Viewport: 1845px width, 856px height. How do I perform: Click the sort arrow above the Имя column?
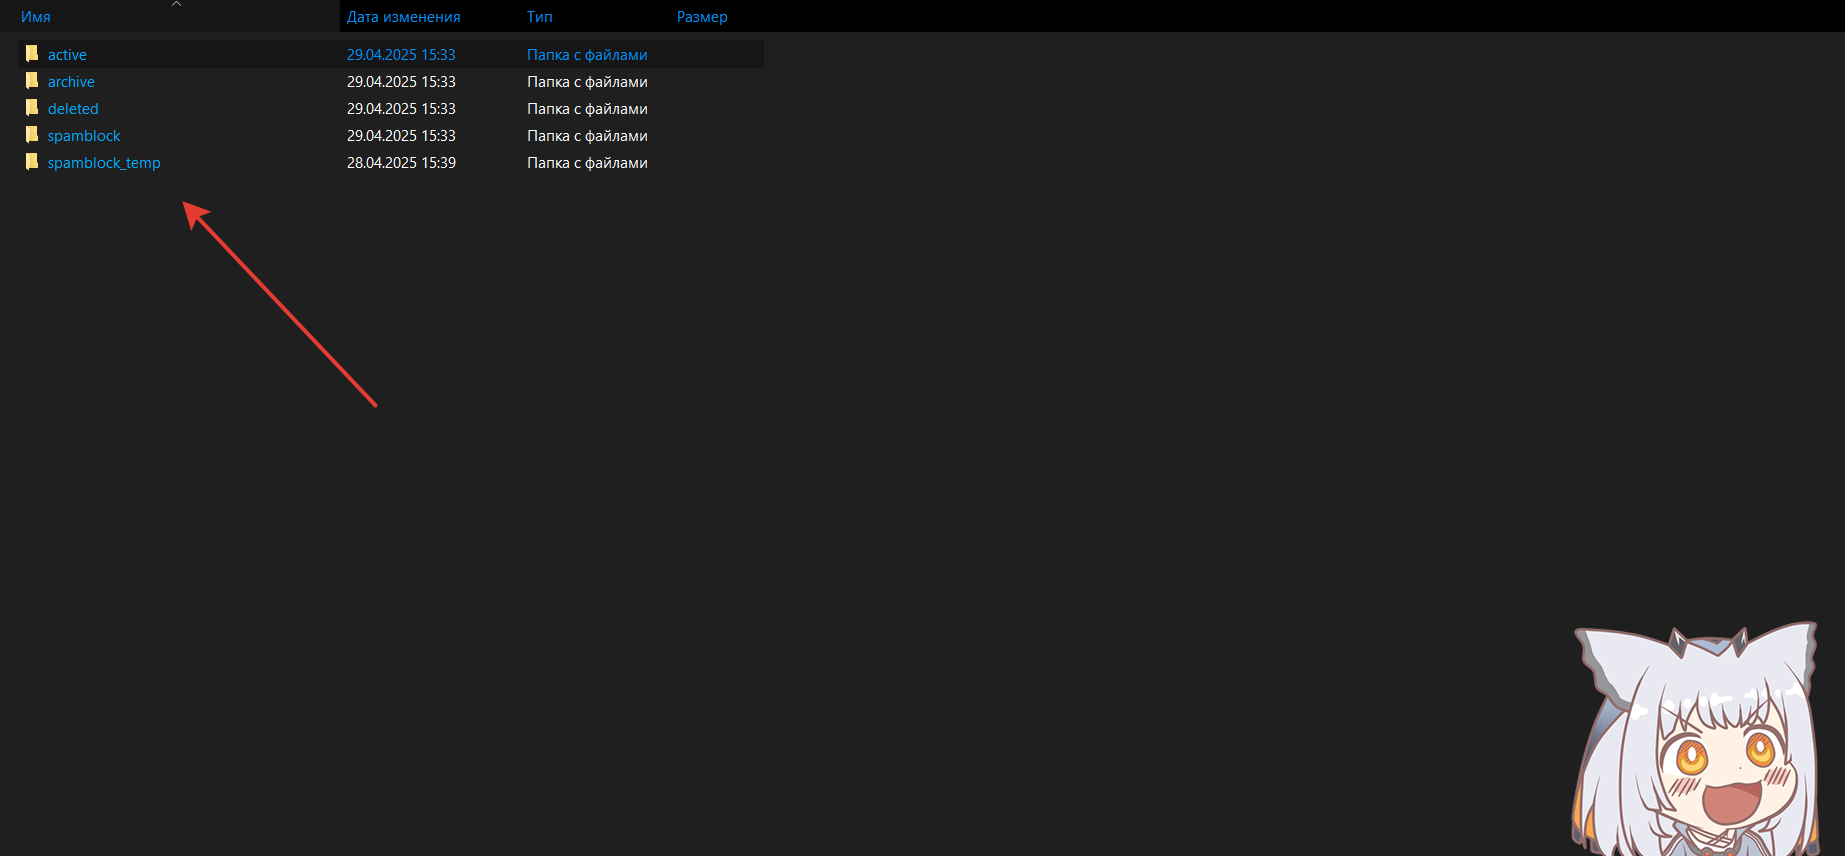(176, 4)
